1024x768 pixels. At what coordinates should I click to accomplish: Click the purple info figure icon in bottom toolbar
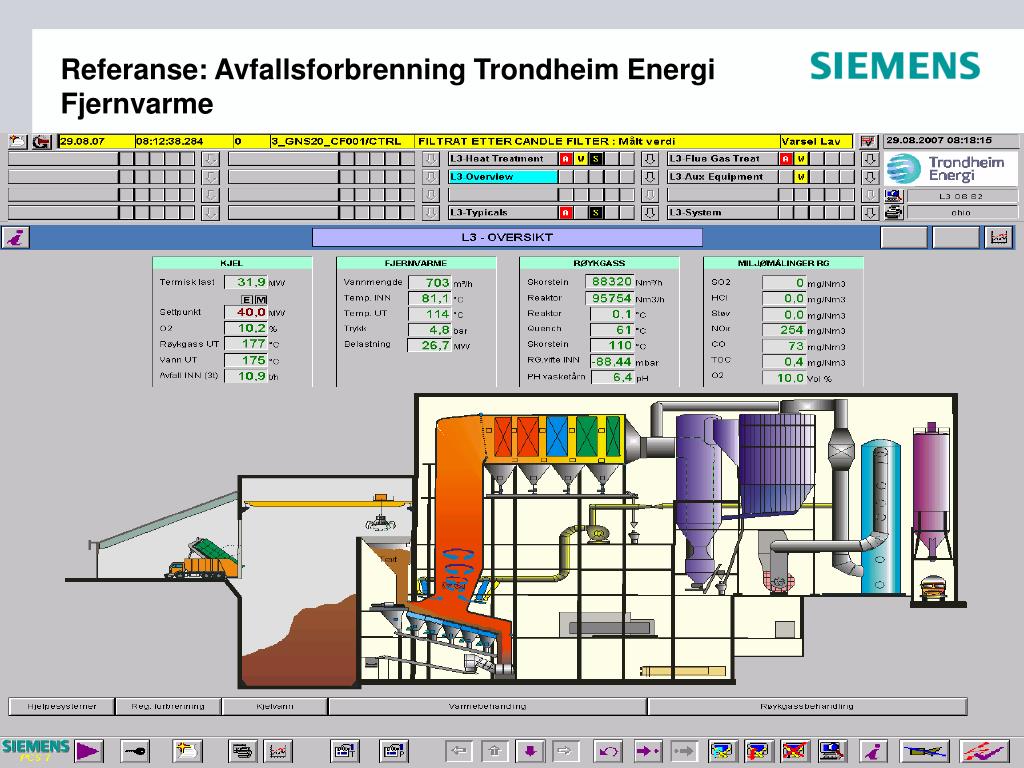(x=873, y=751)
